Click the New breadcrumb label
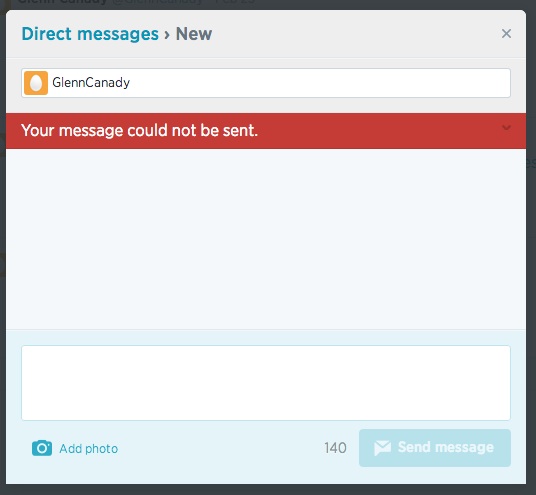The width and height of the screenshot is (536, 495). [194, 34]
